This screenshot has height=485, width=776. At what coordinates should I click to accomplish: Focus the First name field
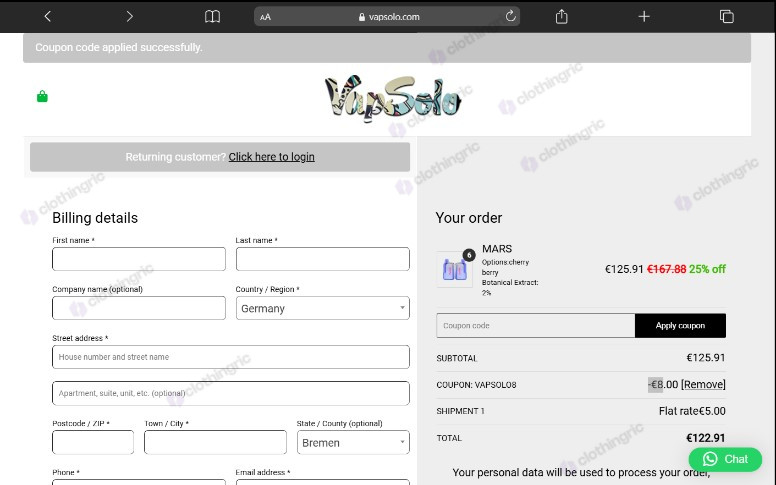coord(139,259)
